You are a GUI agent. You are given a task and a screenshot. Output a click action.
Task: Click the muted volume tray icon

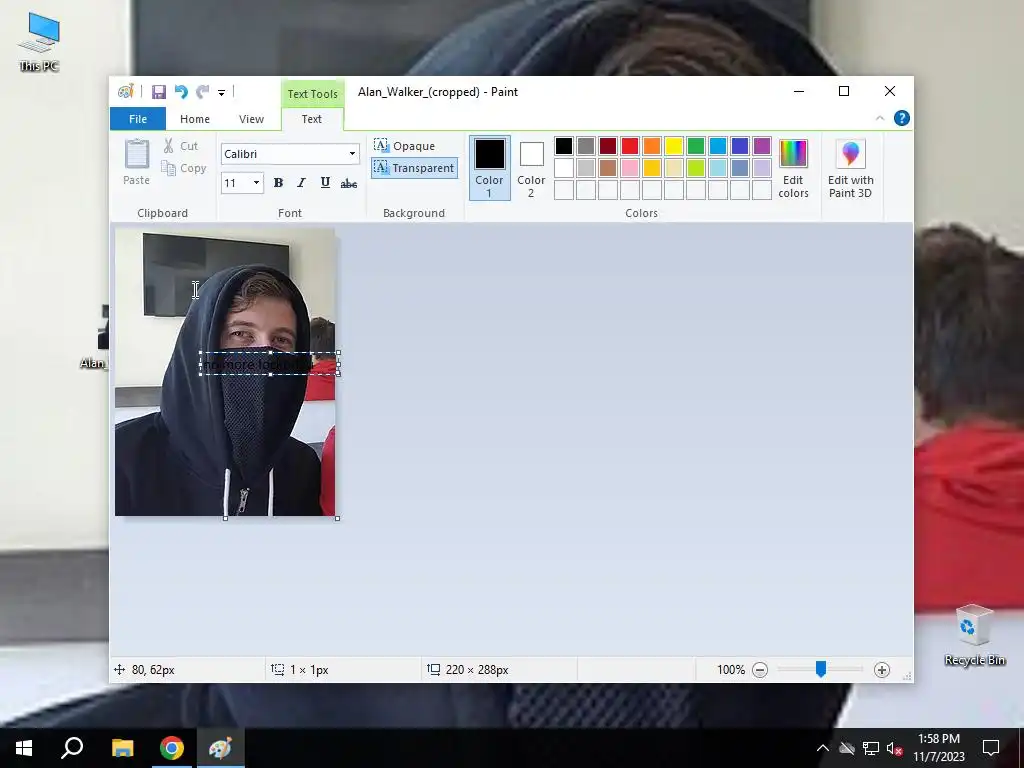click(895, 748)
